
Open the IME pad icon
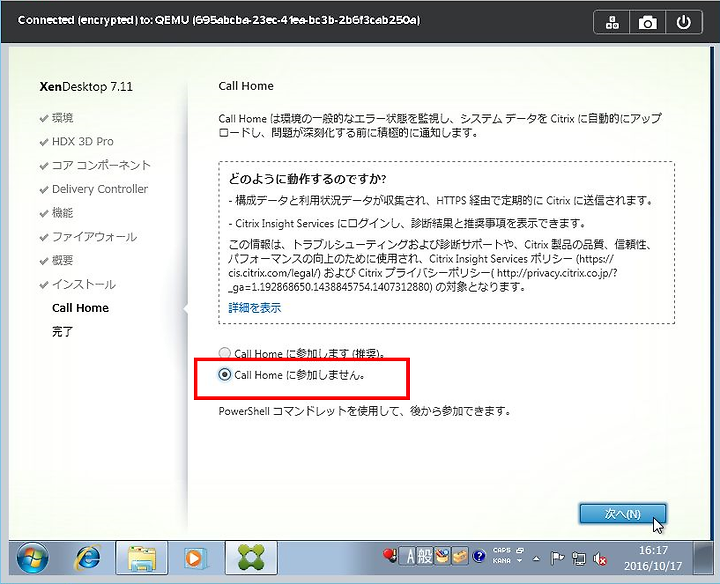(x=441, y=556)
